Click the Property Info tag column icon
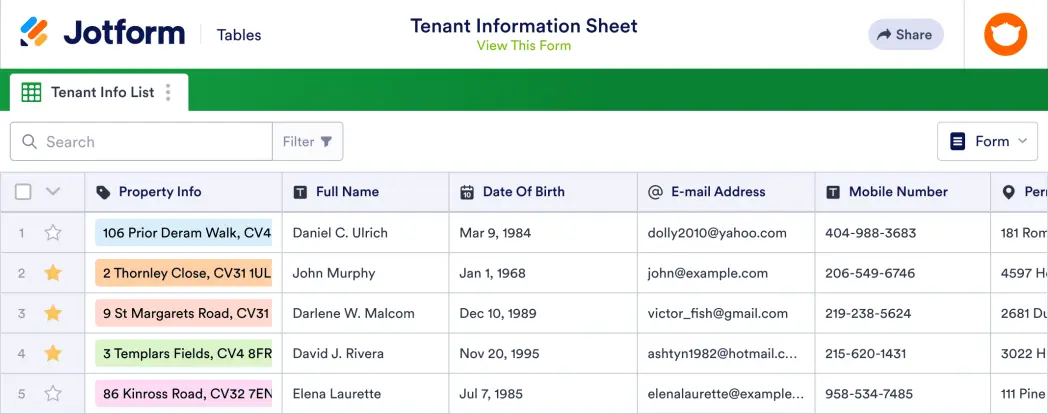Image resolution: width=1048 pixels, height=414 pixels. point(103,192)
